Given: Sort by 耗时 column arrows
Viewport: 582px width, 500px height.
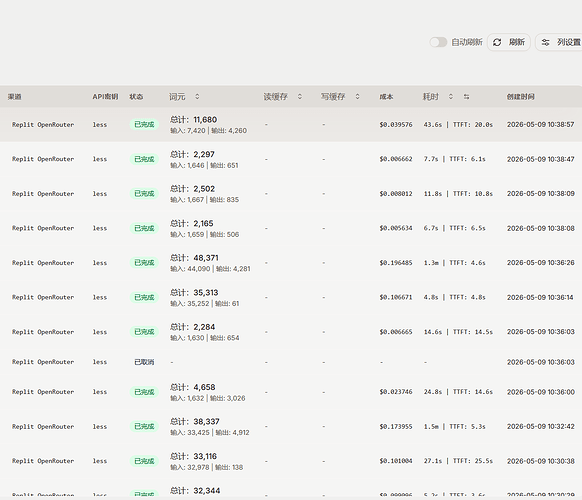Looking at the screenshot, I should [x=451, y=97].
